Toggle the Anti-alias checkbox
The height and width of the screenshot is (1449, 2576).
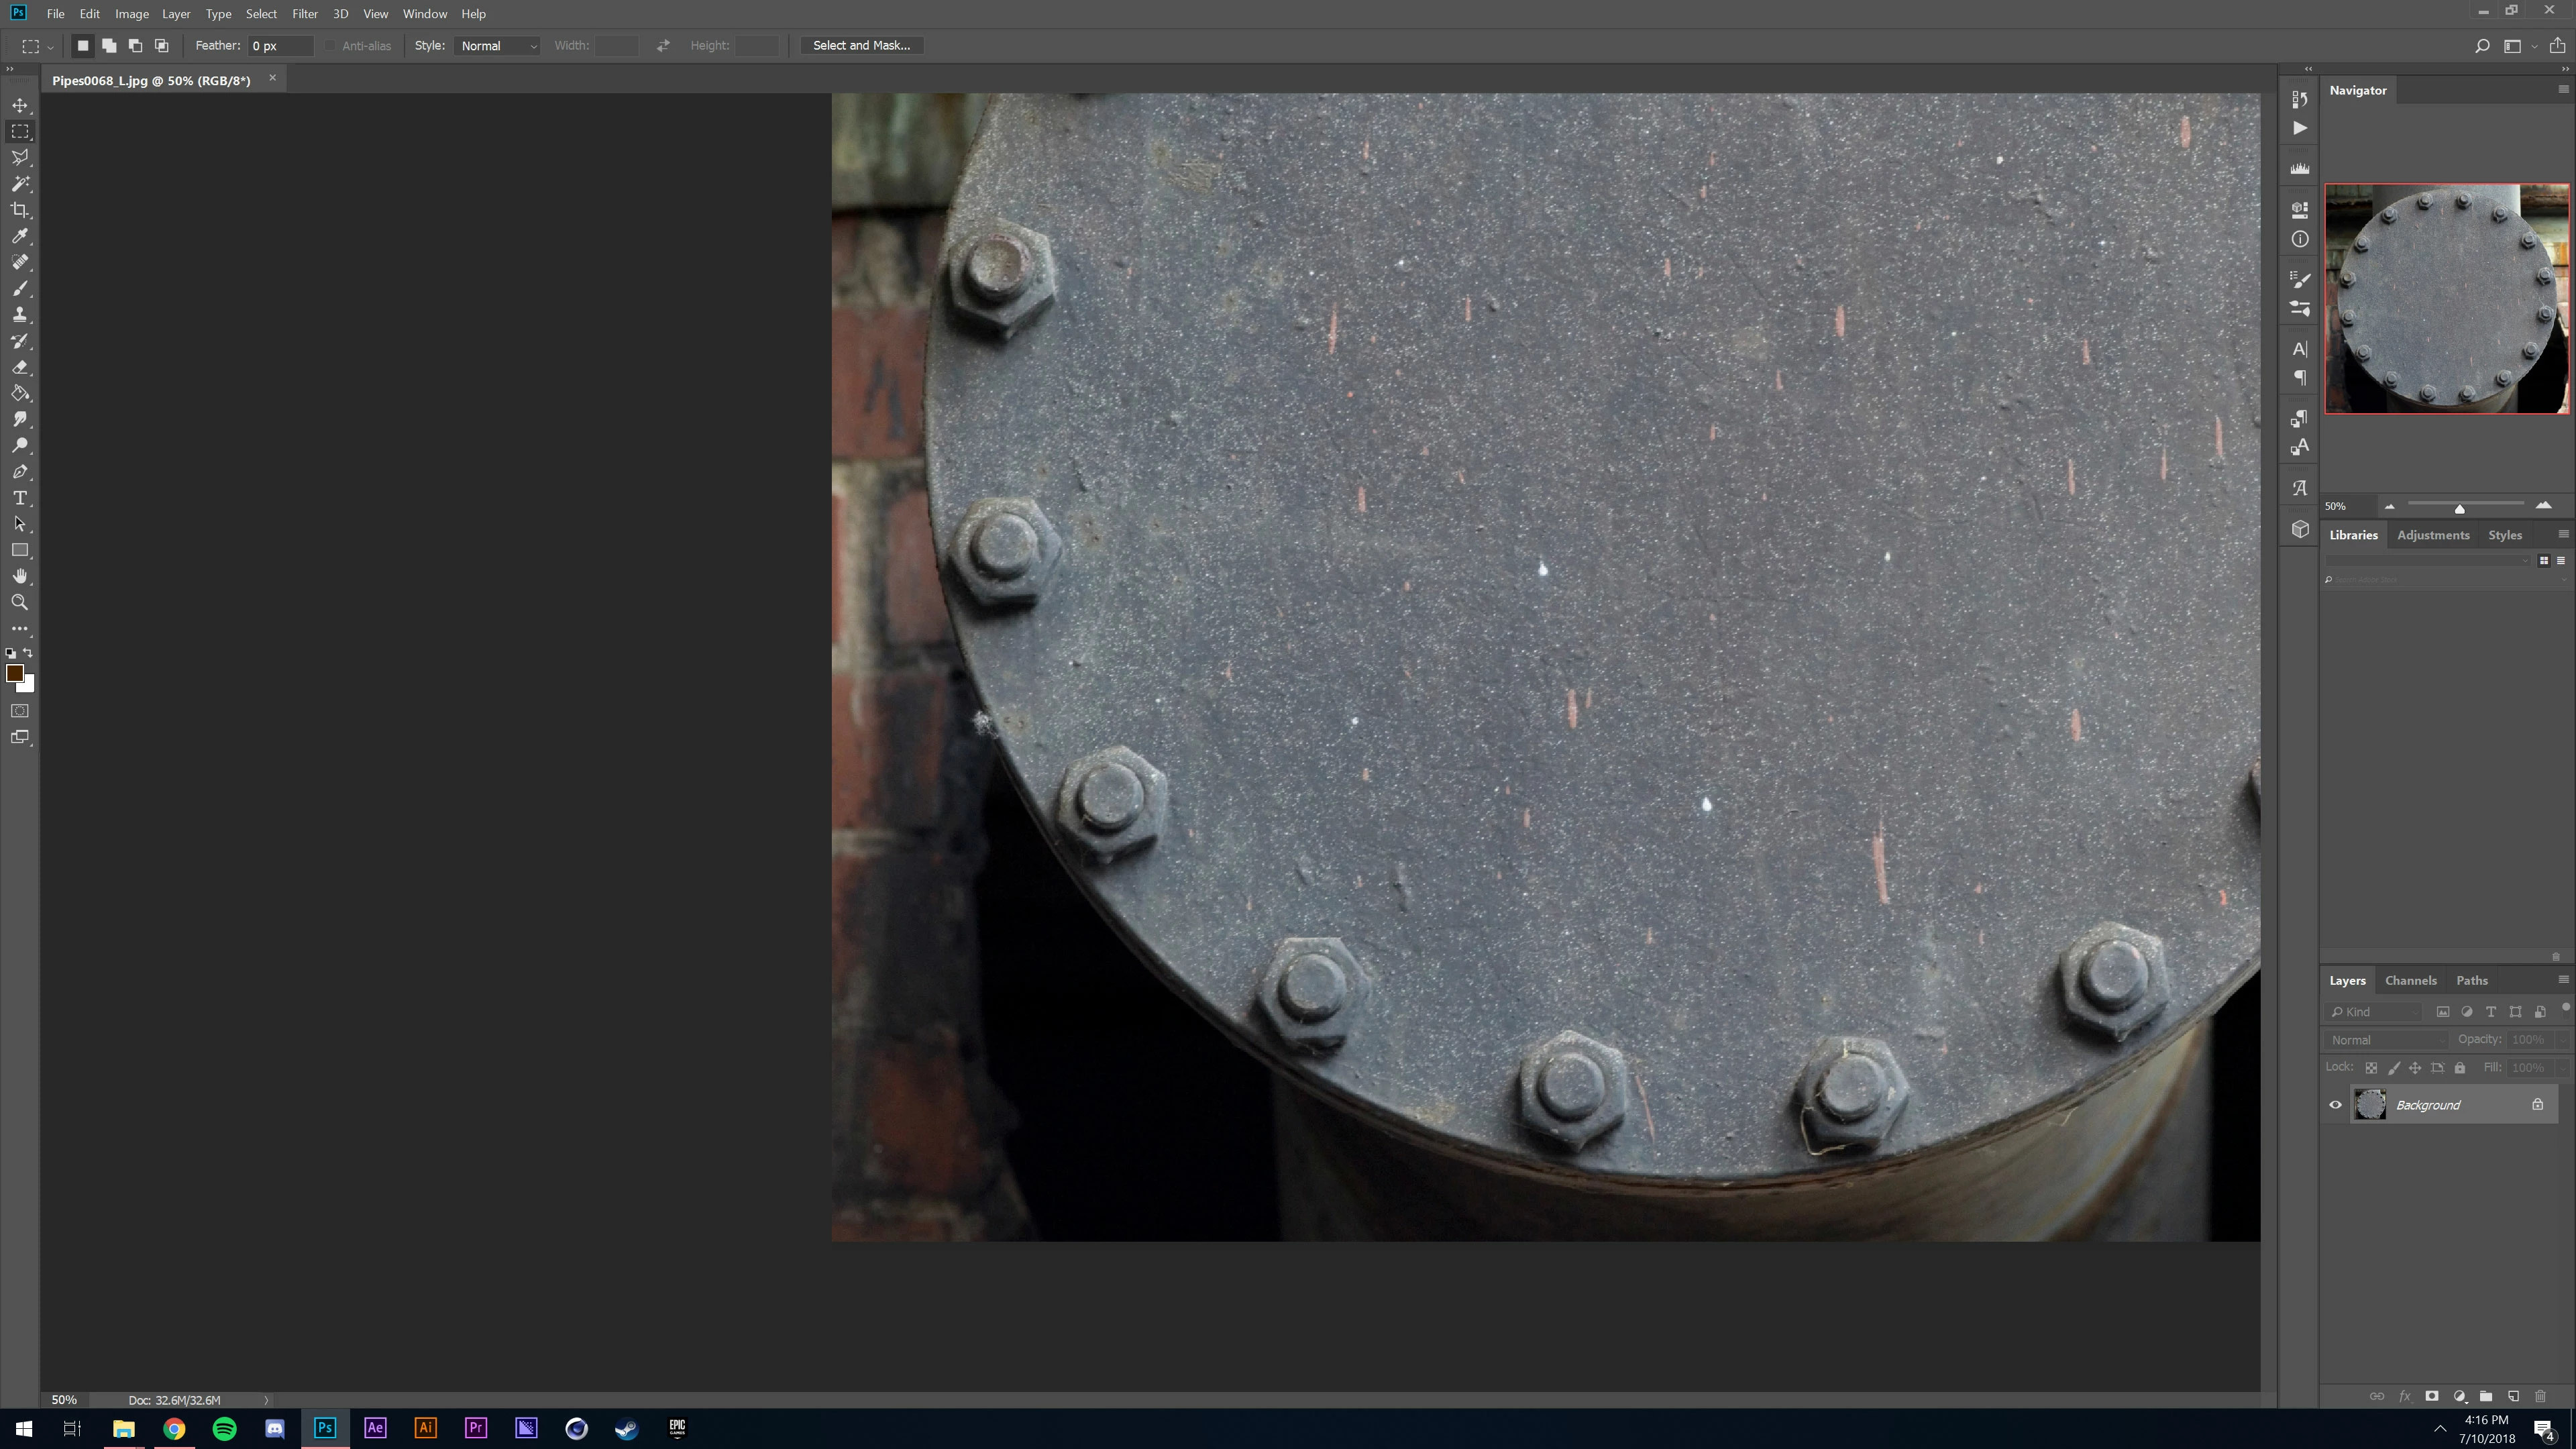(x=331, y=46)
